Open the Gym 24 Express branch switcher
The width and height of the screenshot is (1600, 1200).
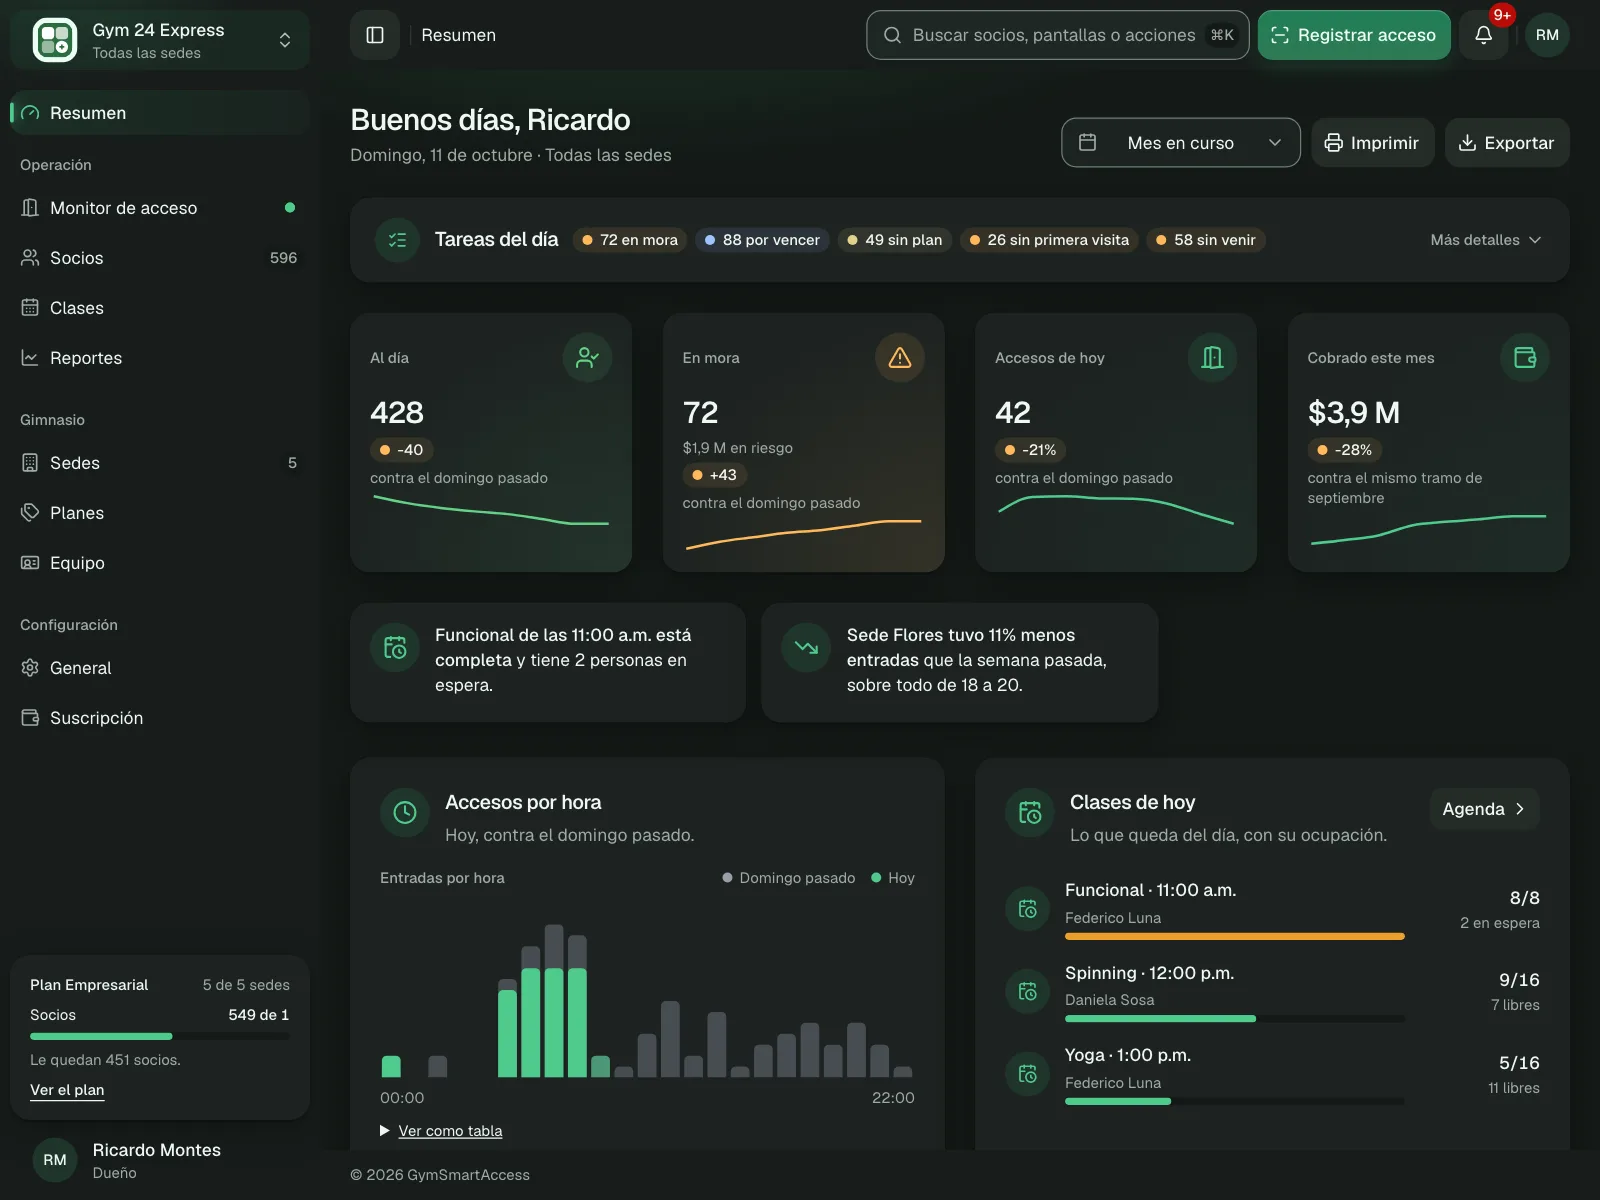160,40
